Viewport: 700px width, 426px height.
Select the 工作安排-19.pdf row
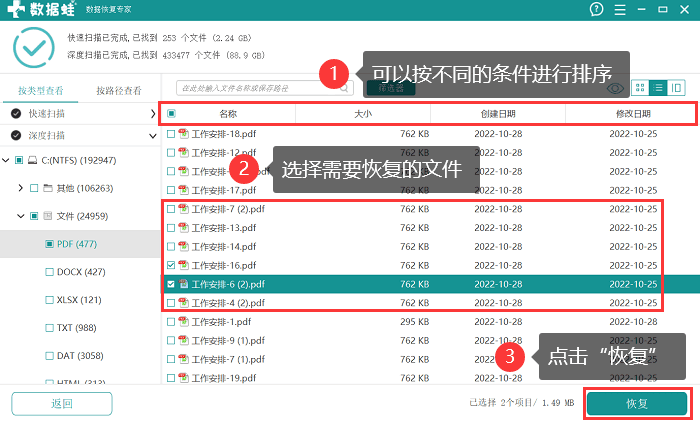pyautogui.click(x=430, y=378)
